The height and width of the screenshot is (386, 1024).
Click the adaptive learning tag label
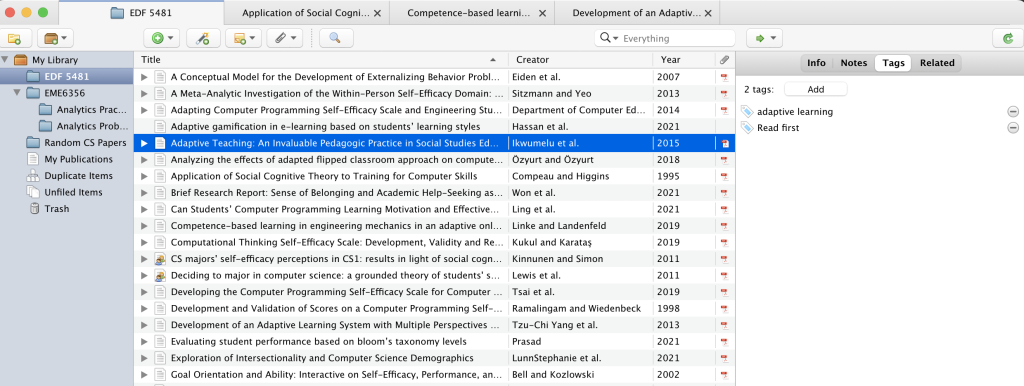(795, 112)
